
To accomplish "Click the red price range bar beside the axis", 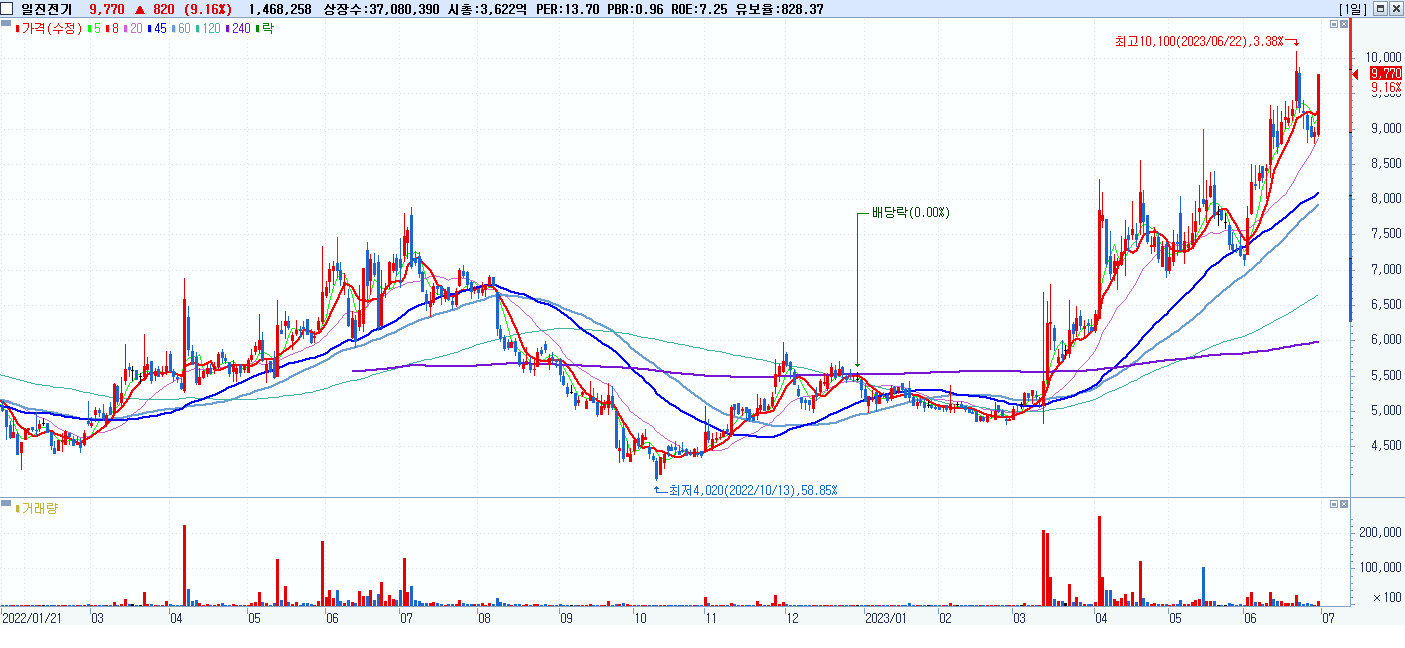I will click(1351, 75).
